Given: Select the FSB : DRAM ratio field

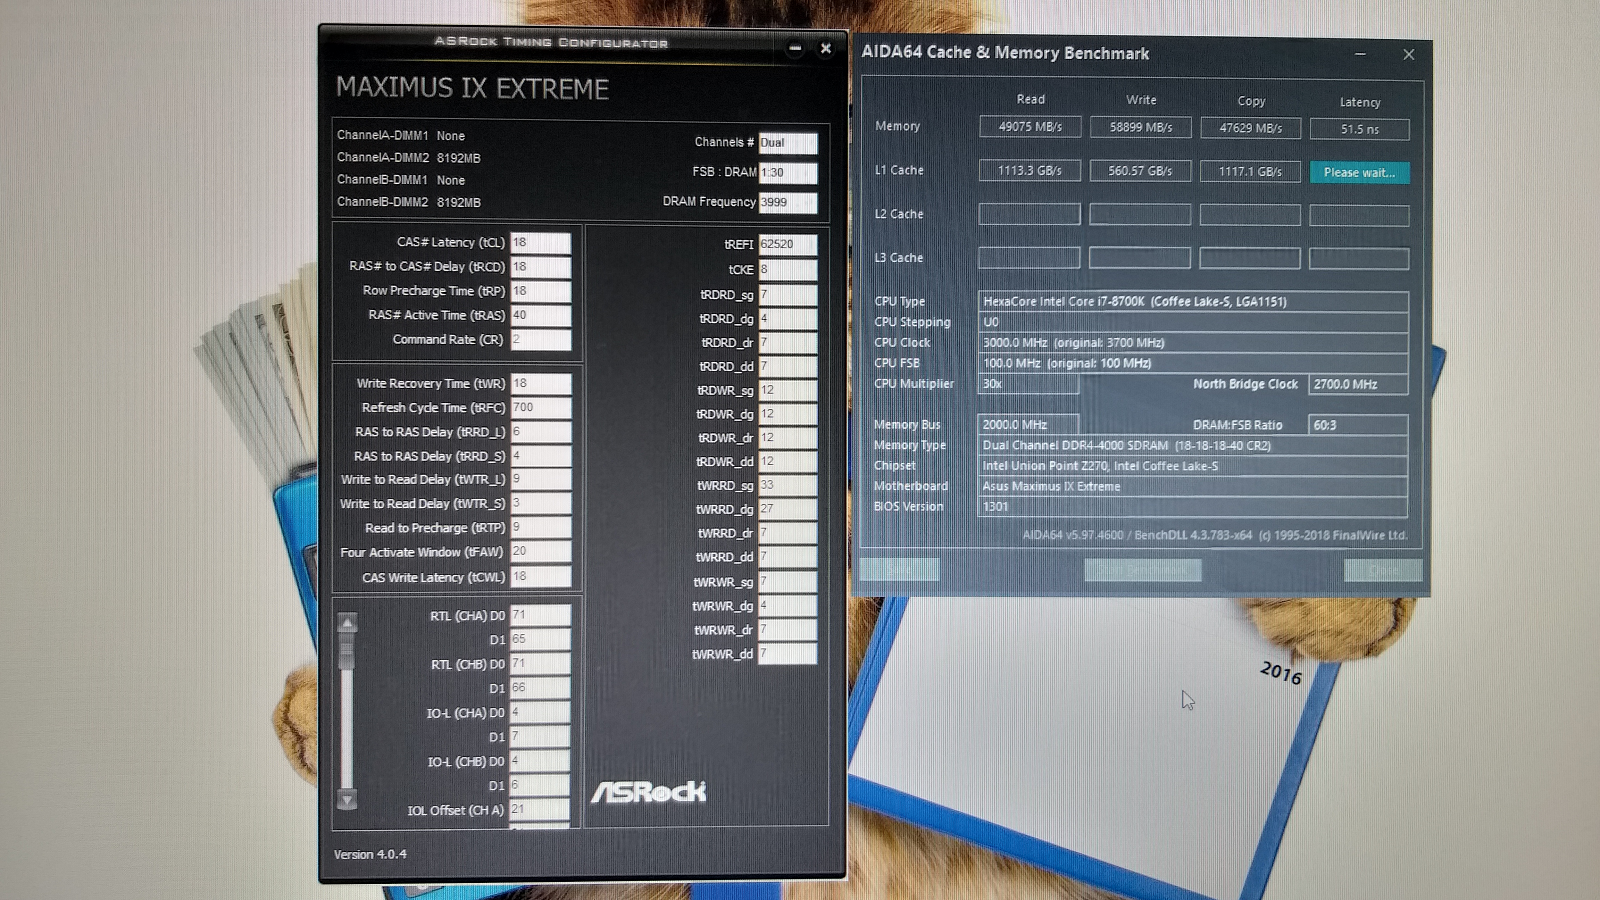Looking at the screenshot, I should point(788,173).
